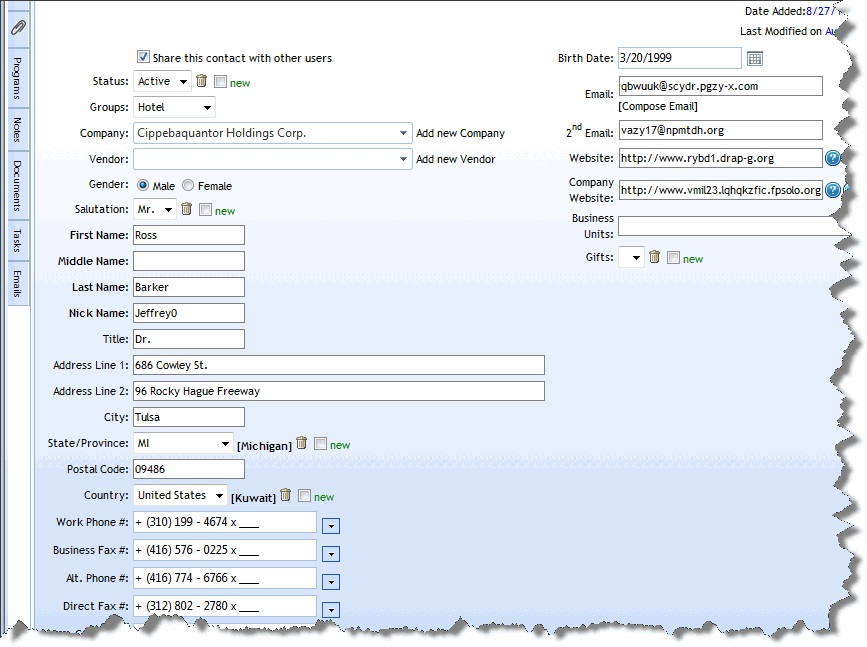Click into the 2nd Email field
This screenshot has width=867, height=647.
pos(720,131)
